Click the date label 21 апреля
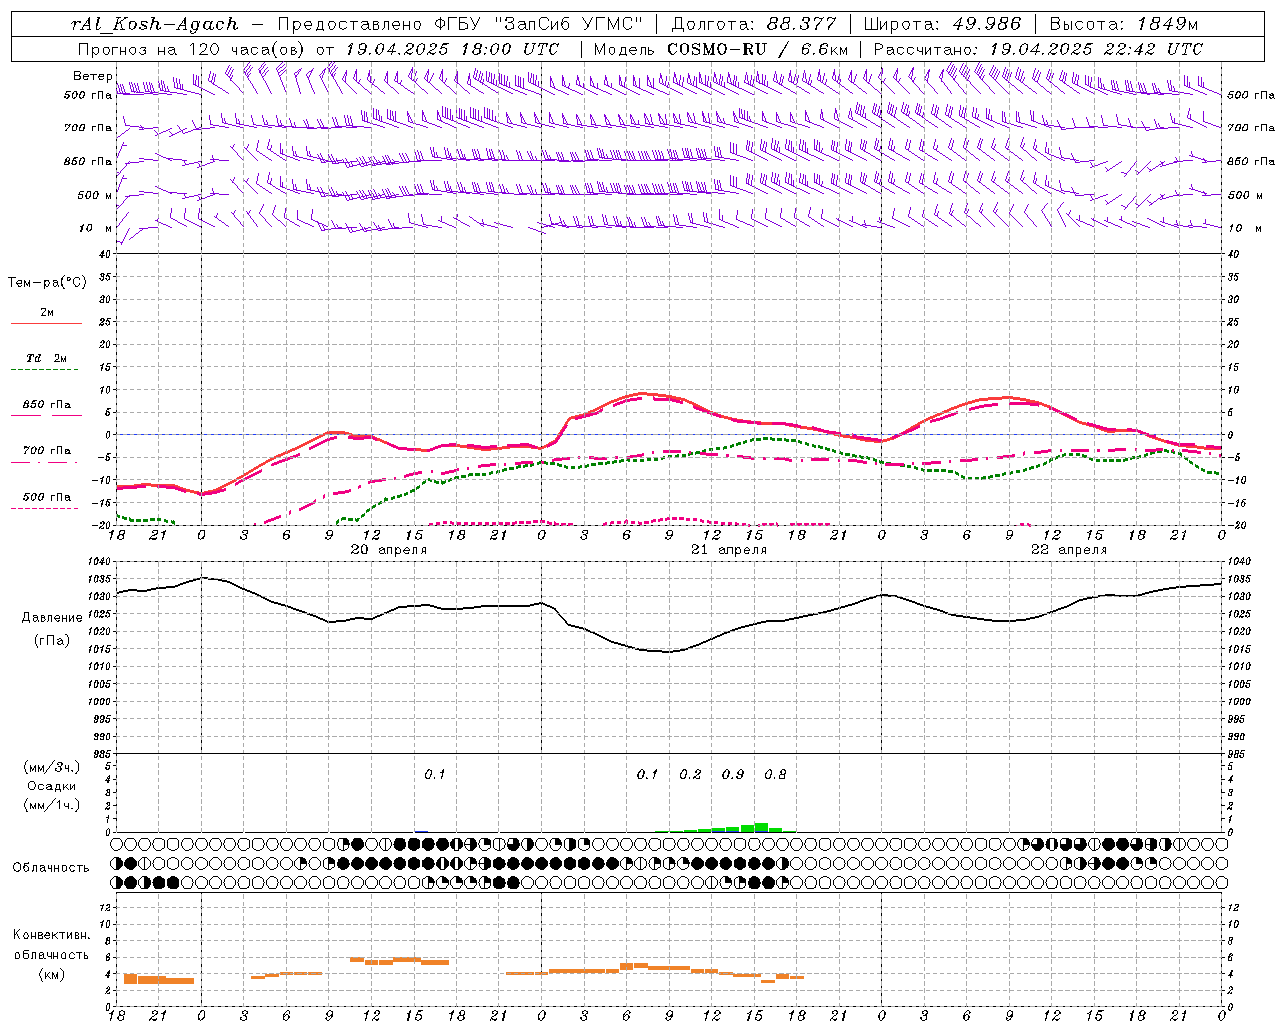Screen dimensions: 1280x1024 [x=728, y=550]
